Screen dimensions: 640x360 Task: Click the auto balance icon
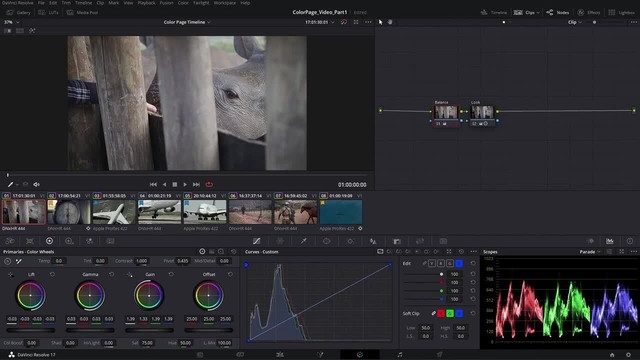[7, 261]
